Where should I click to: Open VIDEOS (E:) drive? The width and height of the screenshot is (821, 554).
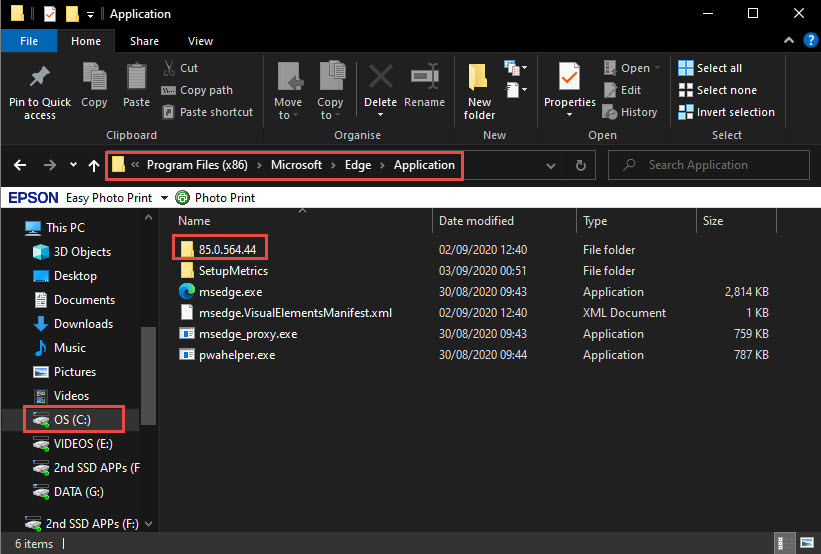tap(72, 444)
